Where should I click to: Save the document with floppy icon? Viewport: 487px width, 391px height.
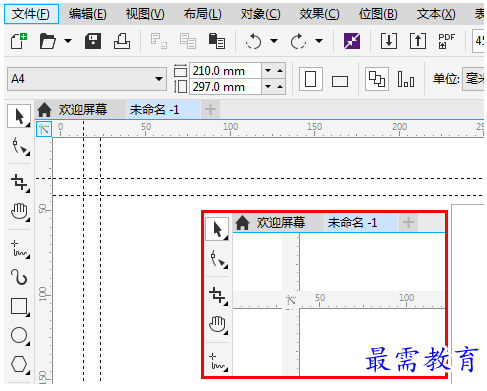[x=93, y=41]
